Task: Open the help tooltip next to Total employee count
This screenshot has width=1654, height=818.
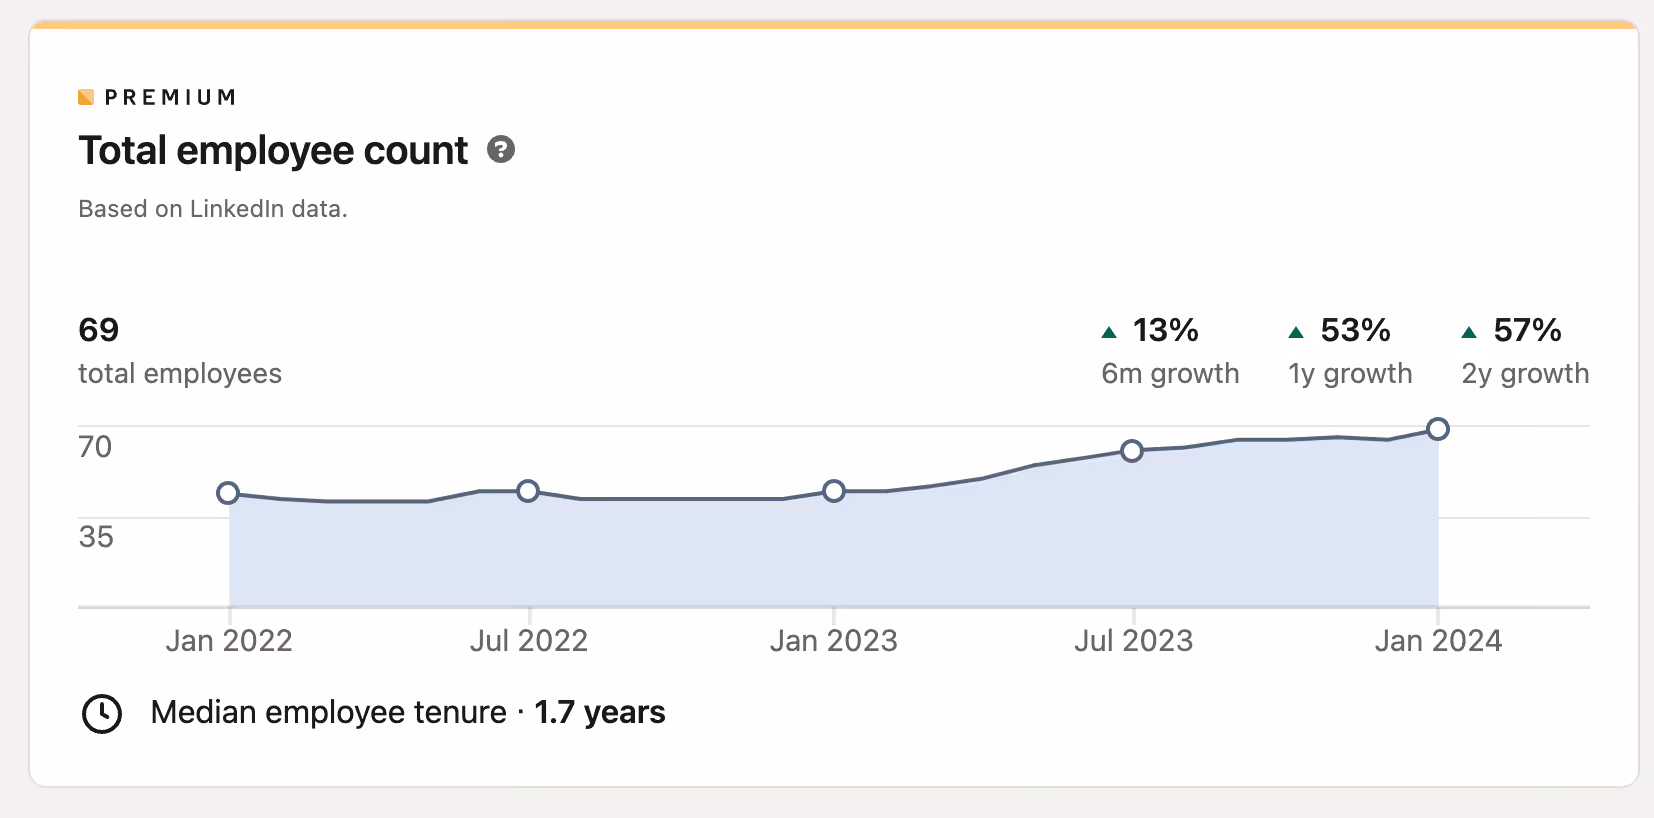Action: point(502,150)
